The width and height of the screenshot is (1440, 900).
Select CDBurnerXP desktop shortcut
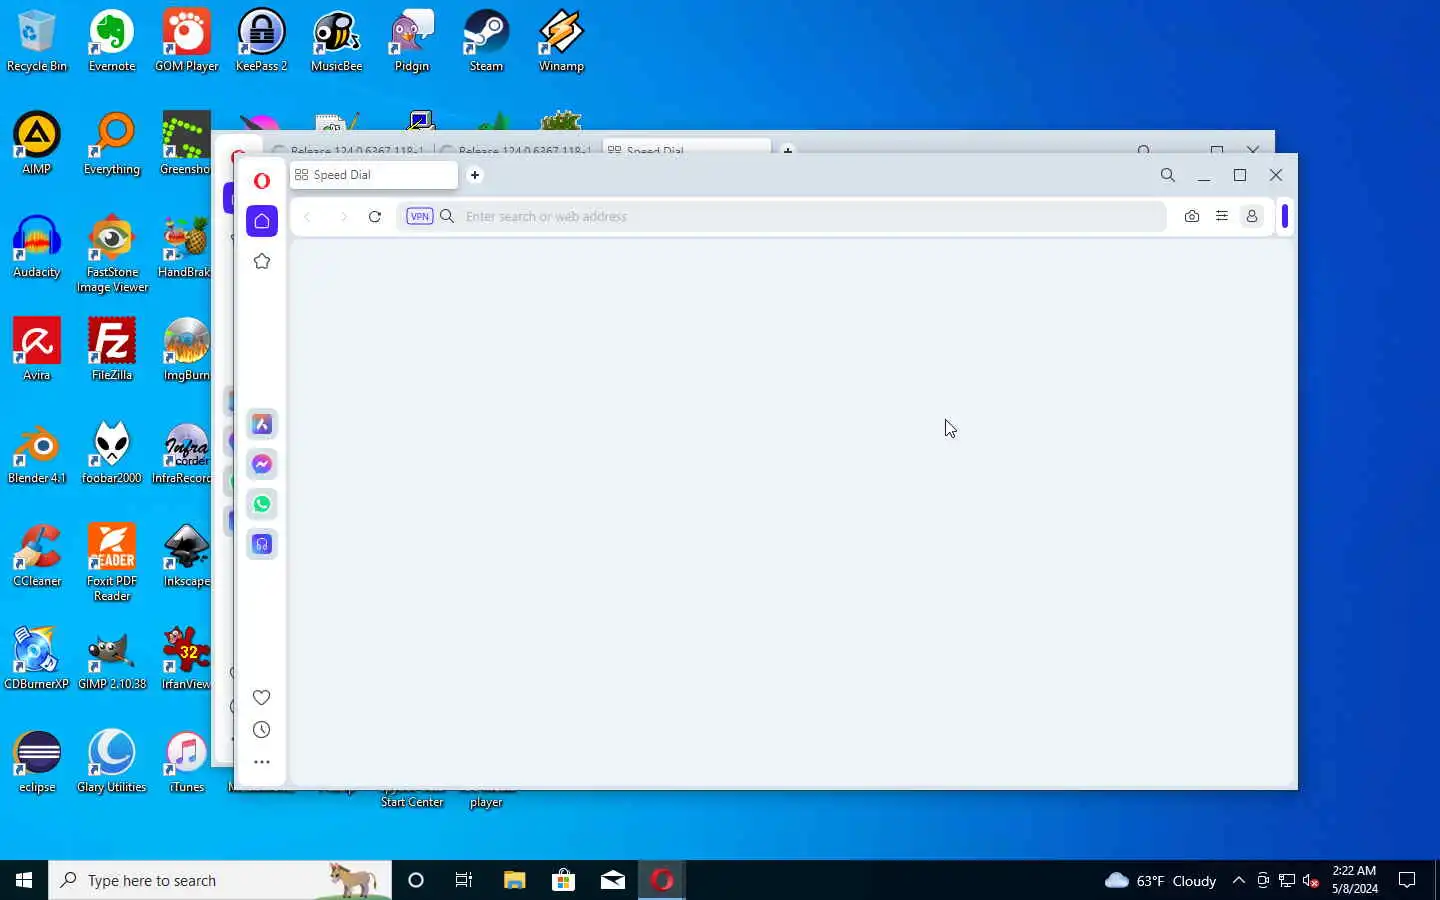coord(37,659)
